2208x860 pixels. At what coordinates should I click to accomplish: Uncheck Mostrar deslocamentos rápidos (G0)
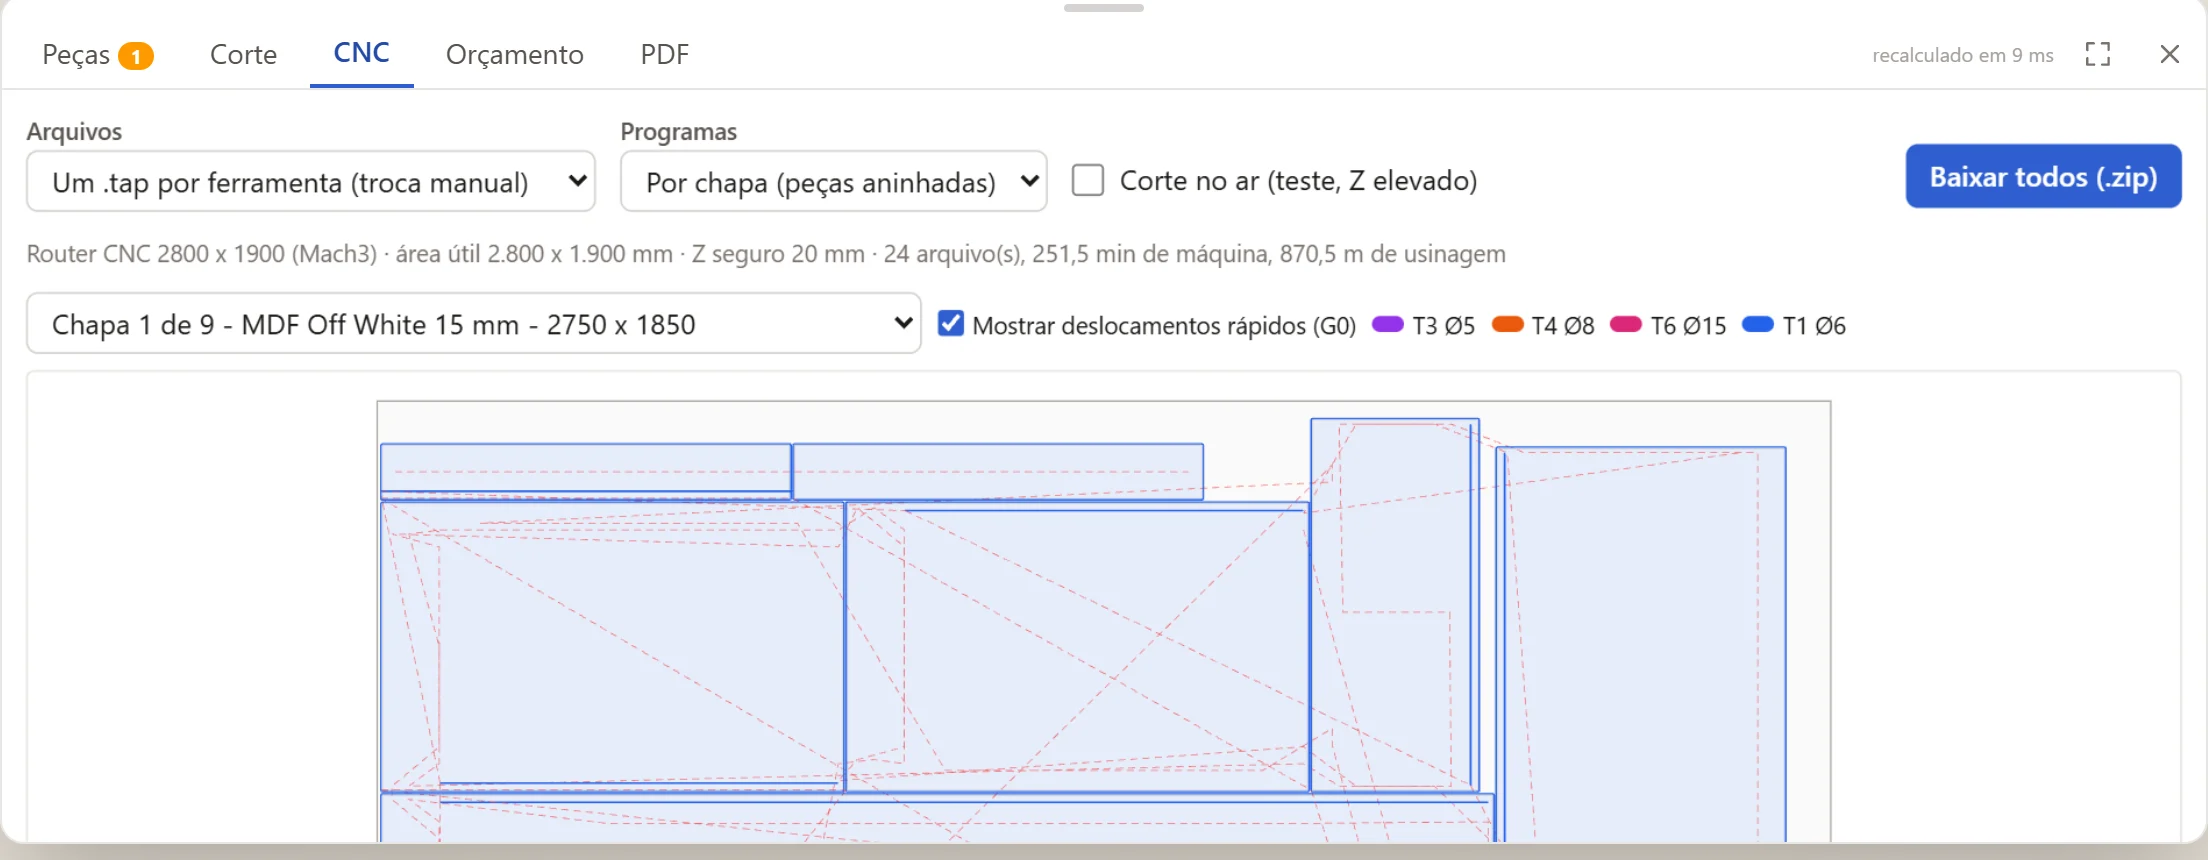[951, 324]
